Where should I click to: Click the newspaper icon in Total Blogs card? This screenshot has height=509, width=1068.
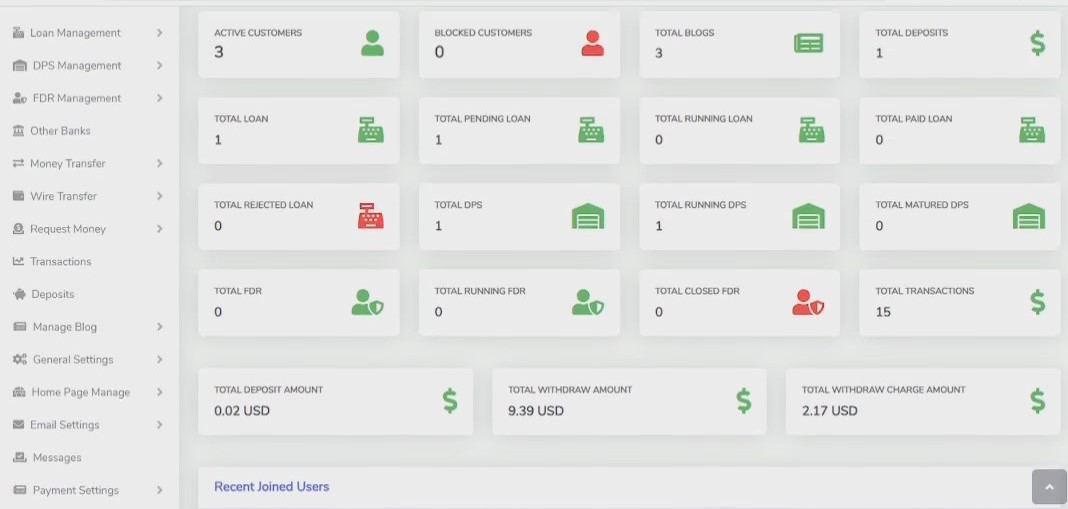pos(808,44)
